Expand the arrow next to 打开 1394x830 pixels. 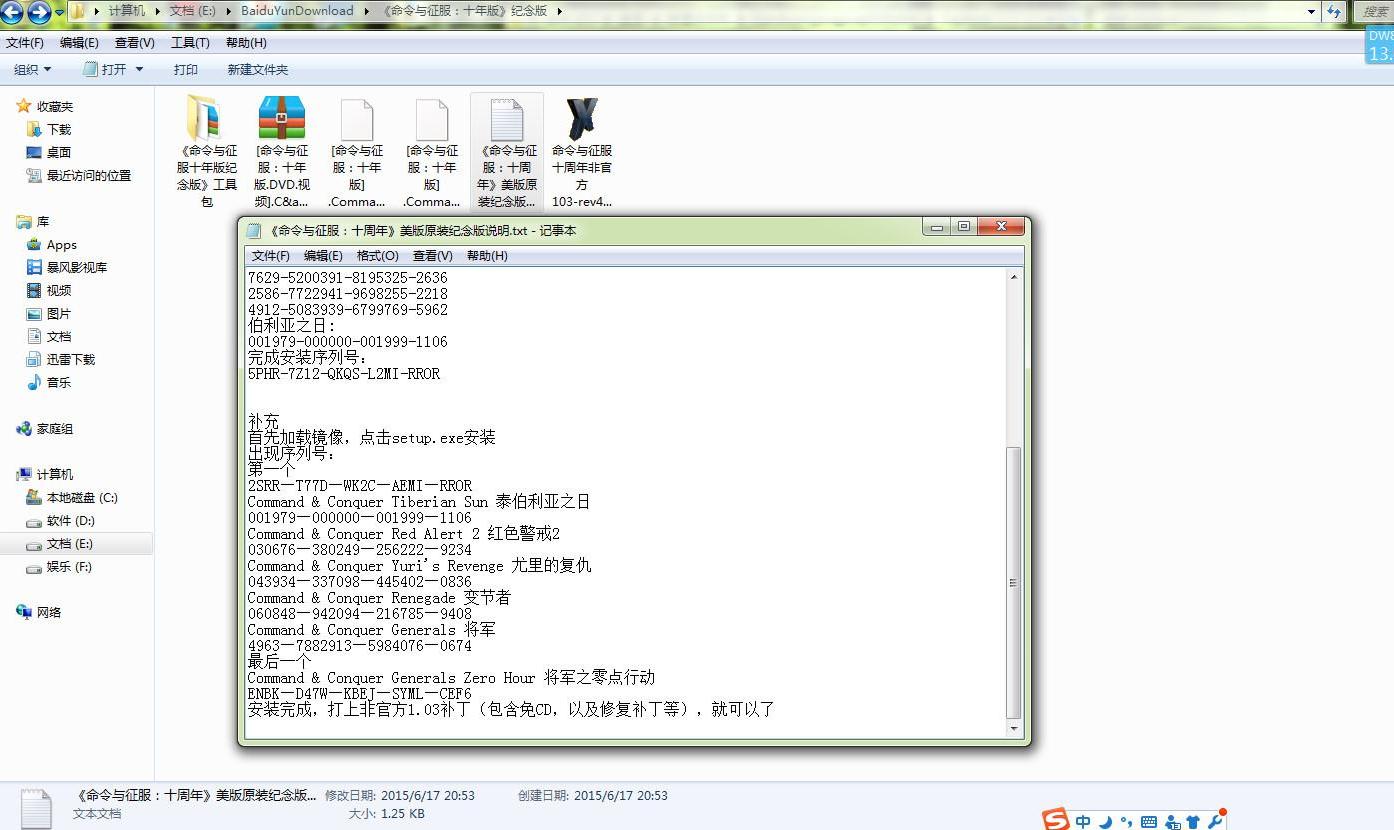(x=139, y=69)
